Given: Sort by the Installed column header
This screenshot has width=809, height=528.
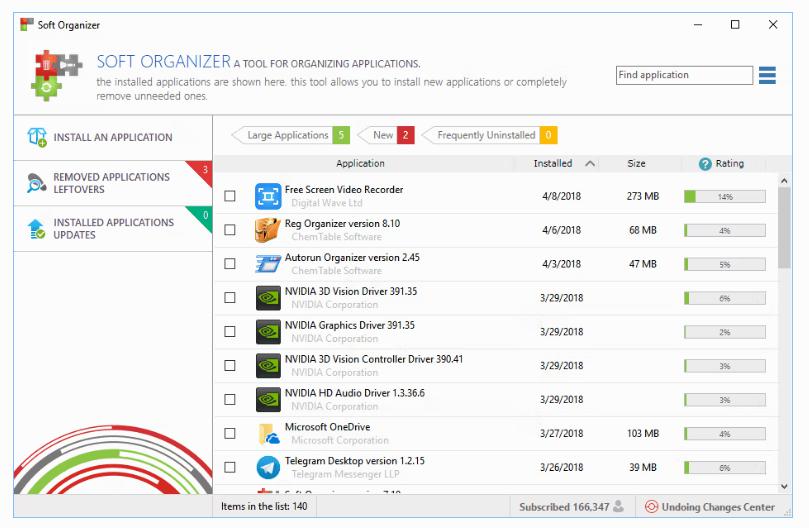Looking at the screenshot, I should point(553,164).
